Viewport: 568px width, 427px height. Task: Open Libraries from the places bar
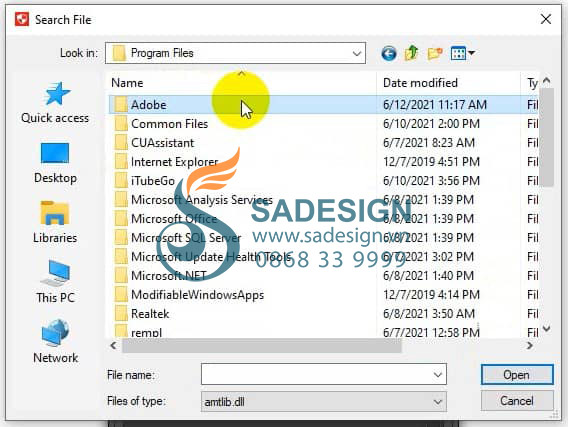pyautogui.click(x=55, y=222)
